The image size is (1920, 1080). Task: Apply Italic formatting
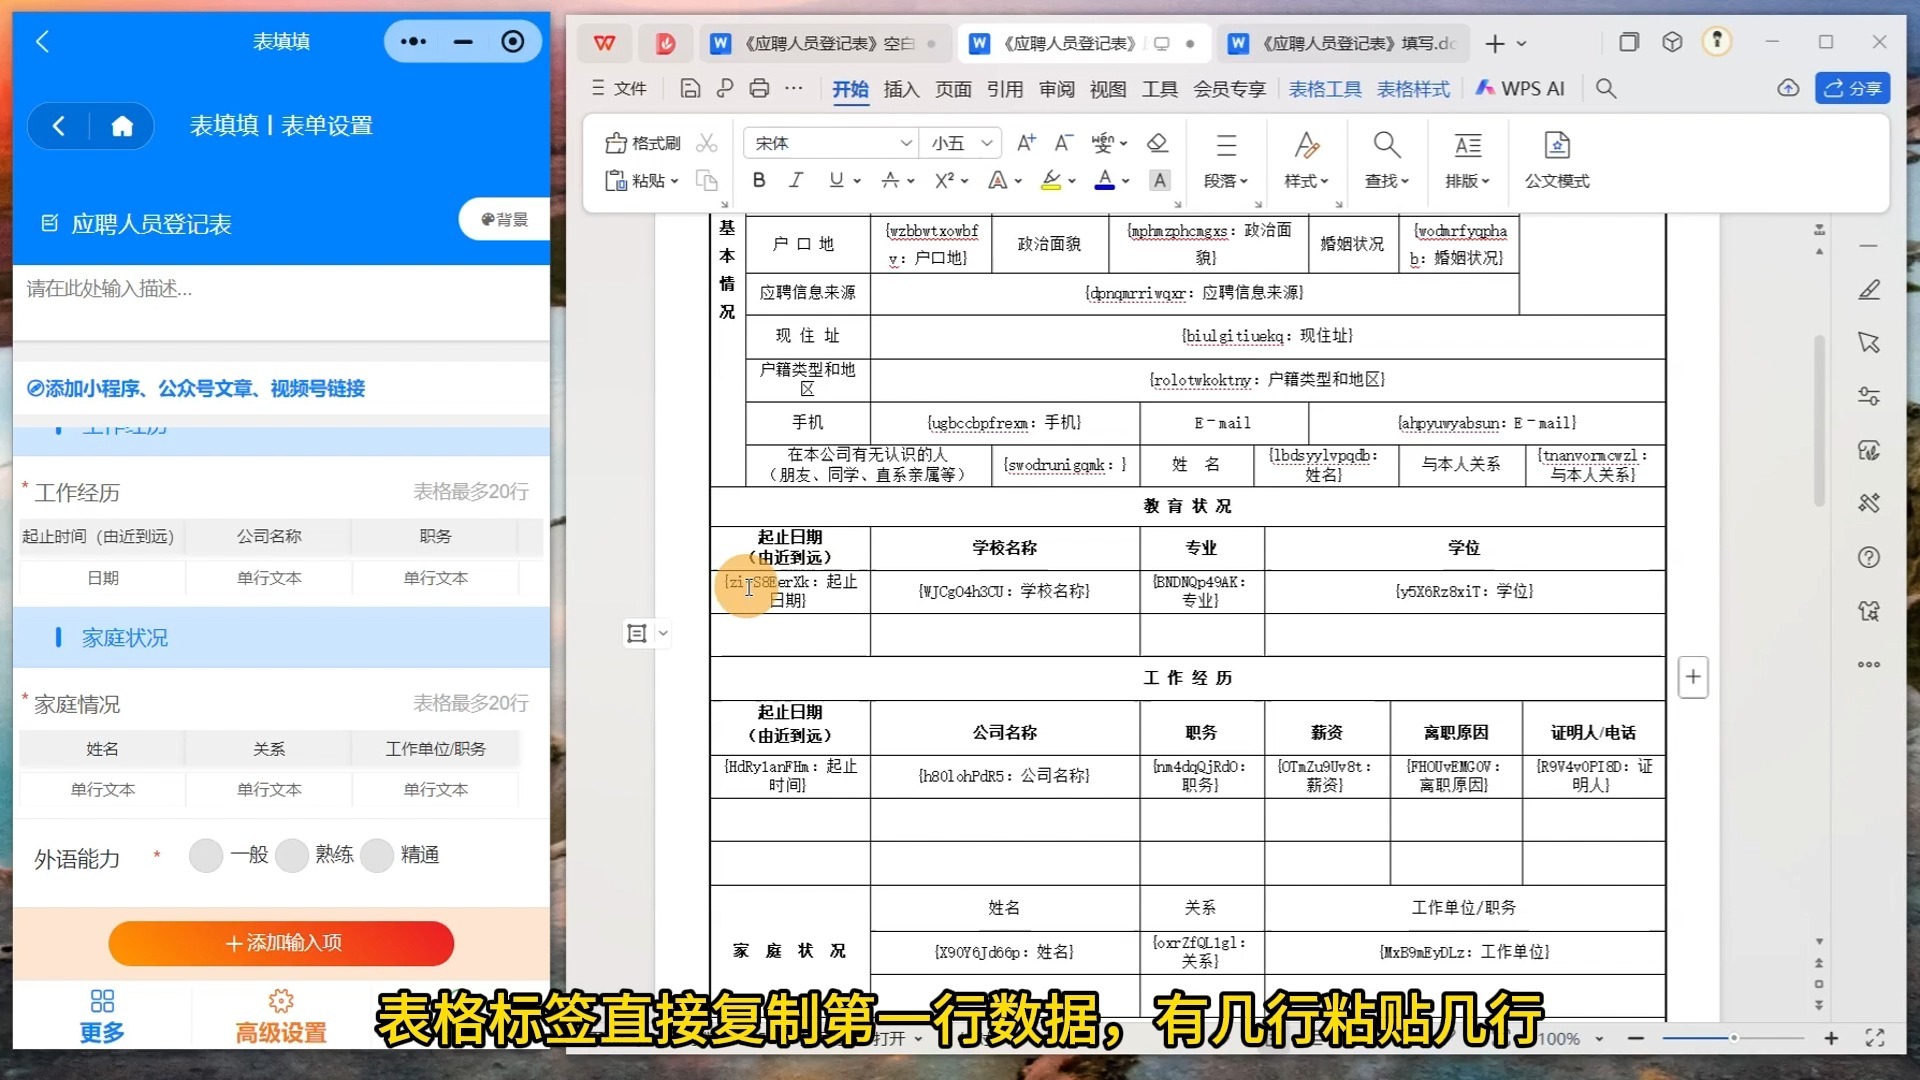[x=796, y=180]
